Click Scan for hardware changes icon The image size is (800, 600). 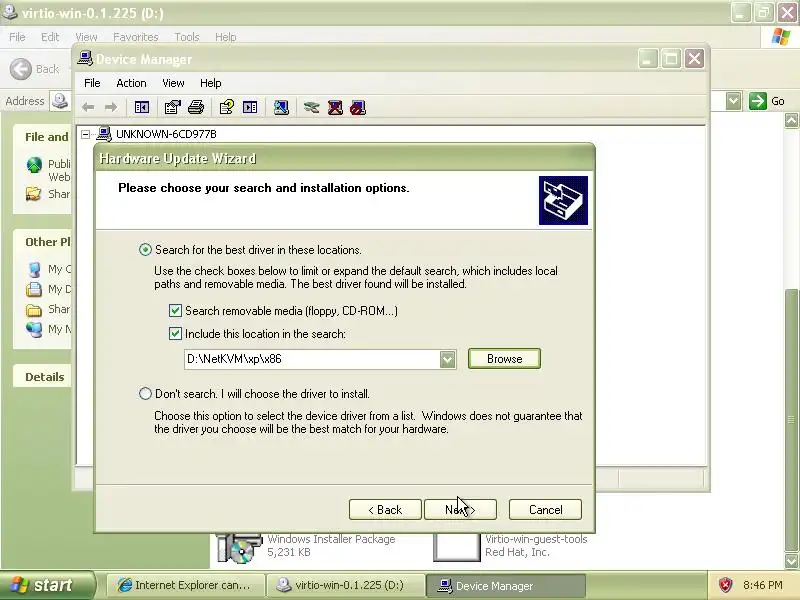(x=281, y=107)
